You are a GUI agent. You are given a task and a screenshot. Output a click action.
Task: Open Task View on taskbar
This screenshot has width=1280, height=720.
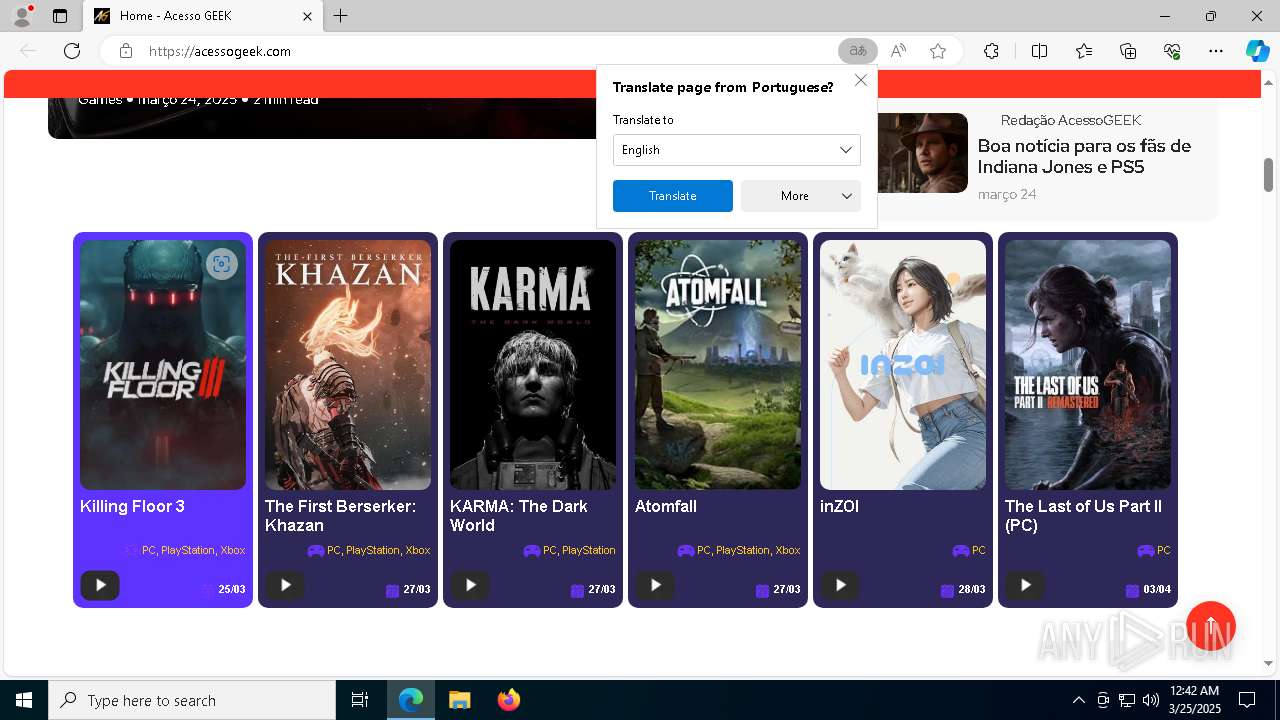pyautogui.click(x=360, y=700)
